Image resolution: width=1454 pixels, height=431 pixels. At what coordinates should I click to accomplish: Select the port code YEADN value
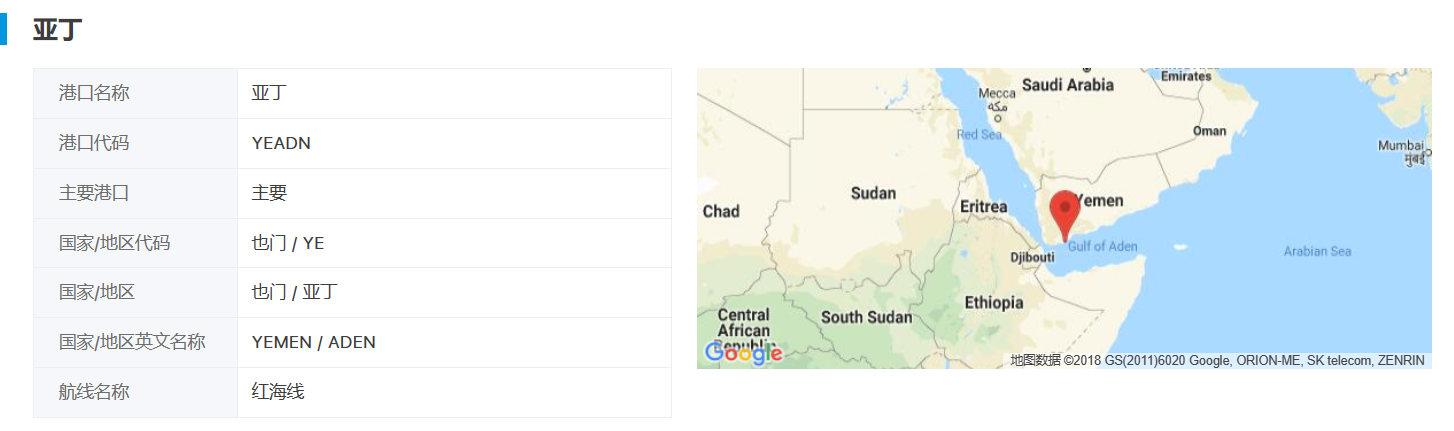281,143
